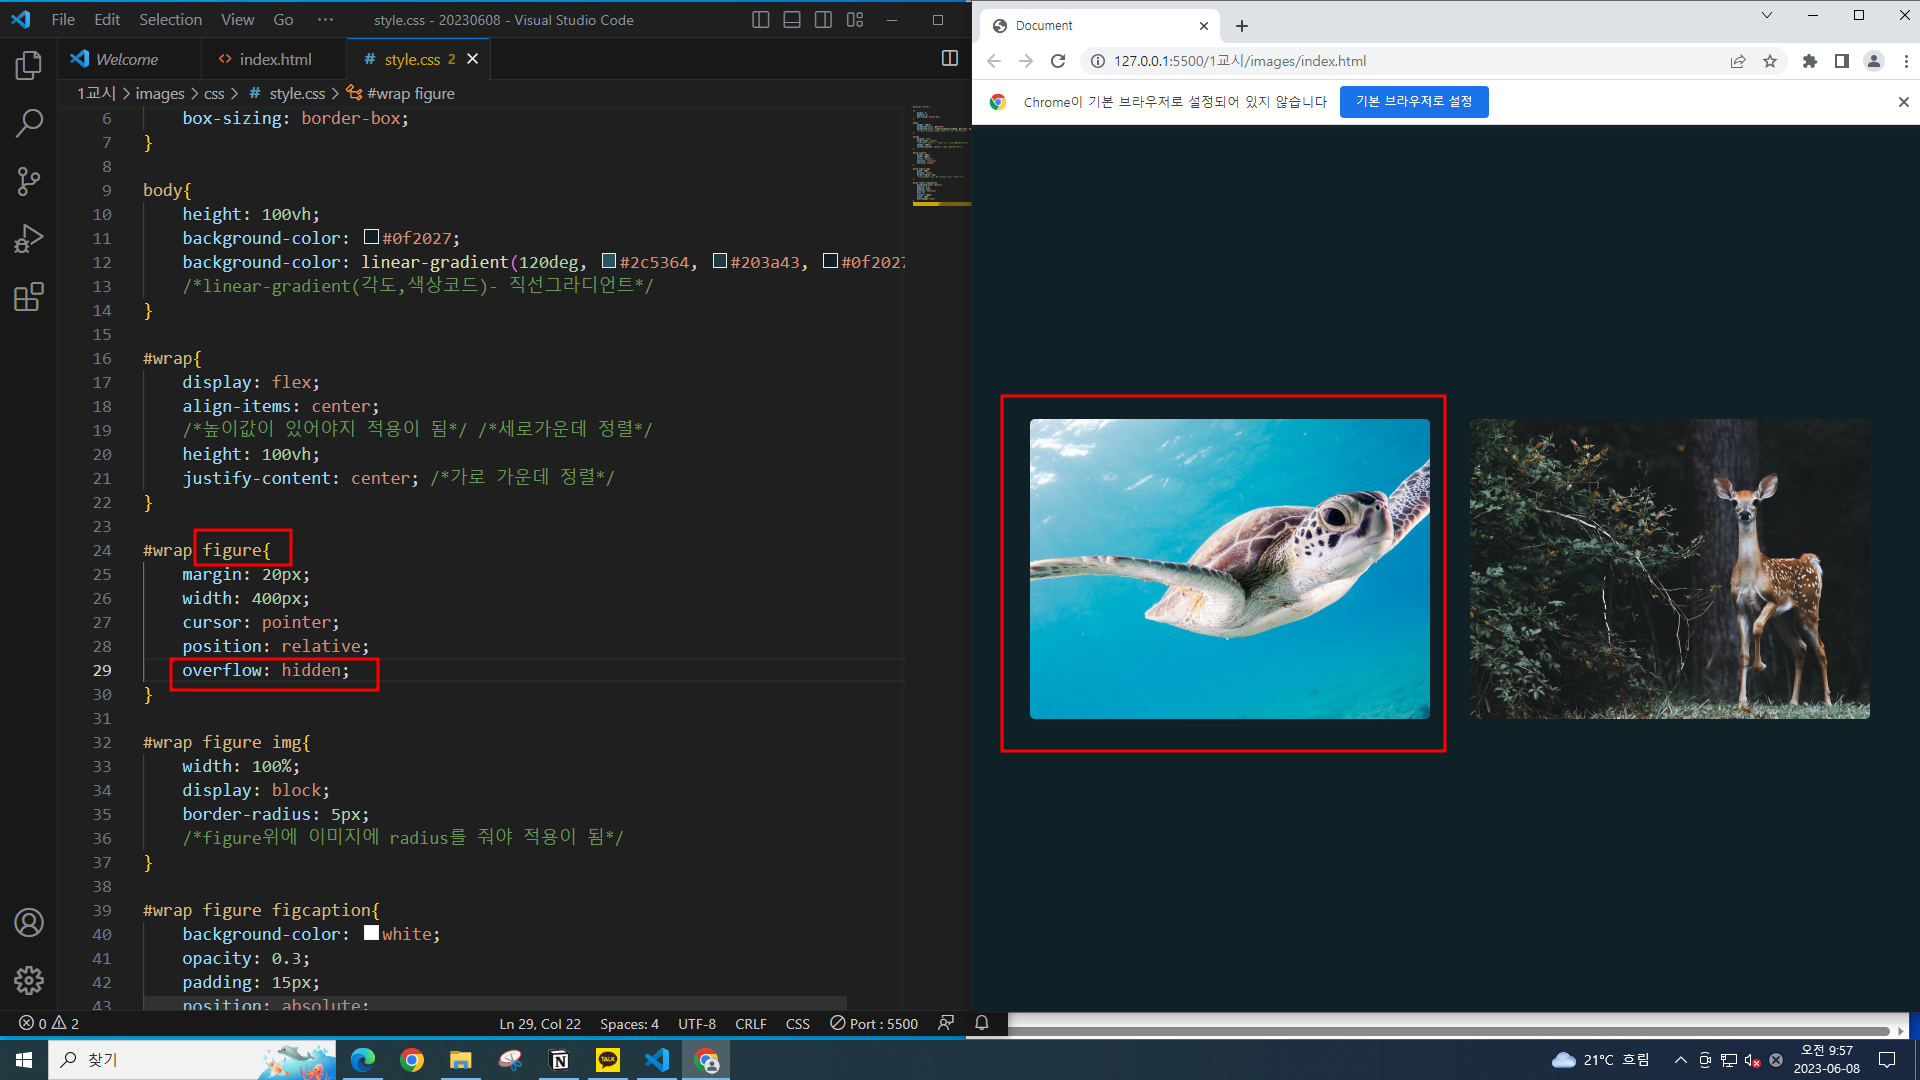Toggle Secondary Side Bar layout button
Image resolution: width=1920 pixels, height=1080 pixels.
coord(823,20)
